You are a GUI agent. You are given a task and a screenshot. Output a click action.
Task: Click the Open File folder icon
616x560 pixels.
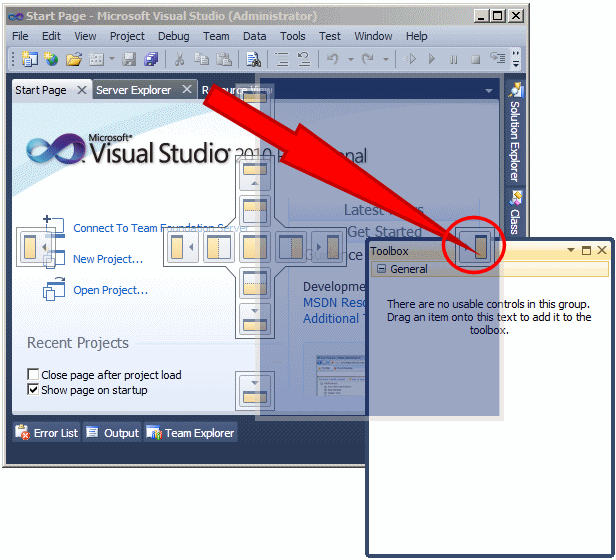tap(74, 59)
